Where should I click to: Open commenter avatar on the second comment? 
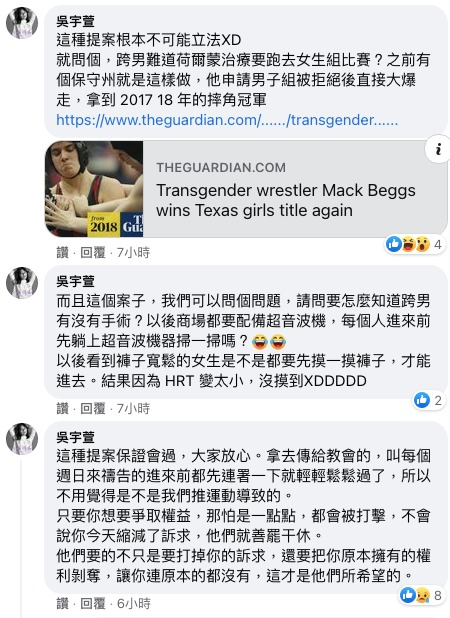[x=22, y=283]
